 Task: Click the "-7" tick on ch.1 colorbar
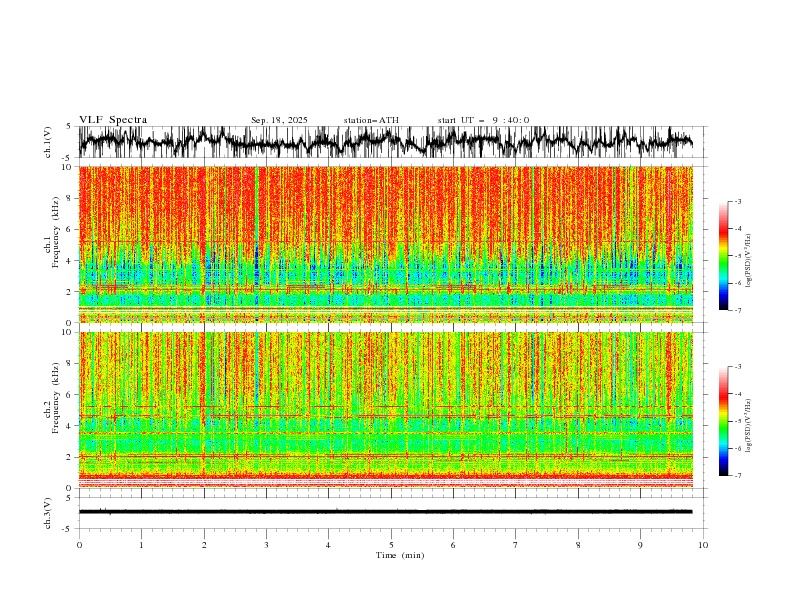738,311
